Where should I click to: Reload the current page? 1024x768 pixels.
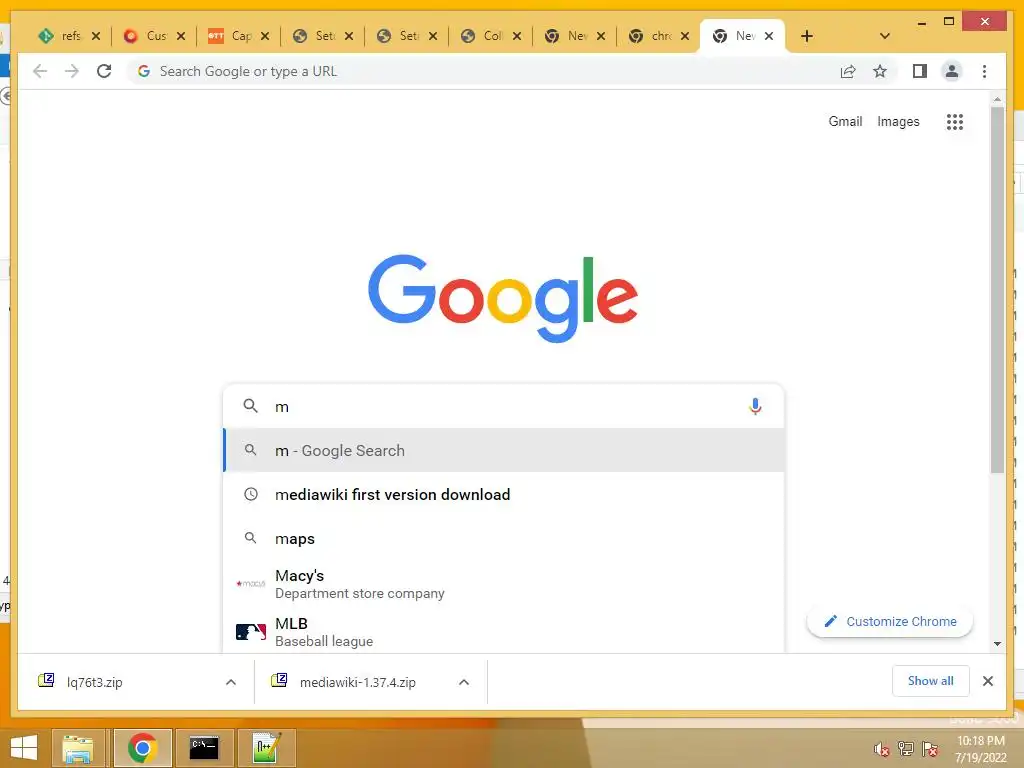[x=104, y=71]
